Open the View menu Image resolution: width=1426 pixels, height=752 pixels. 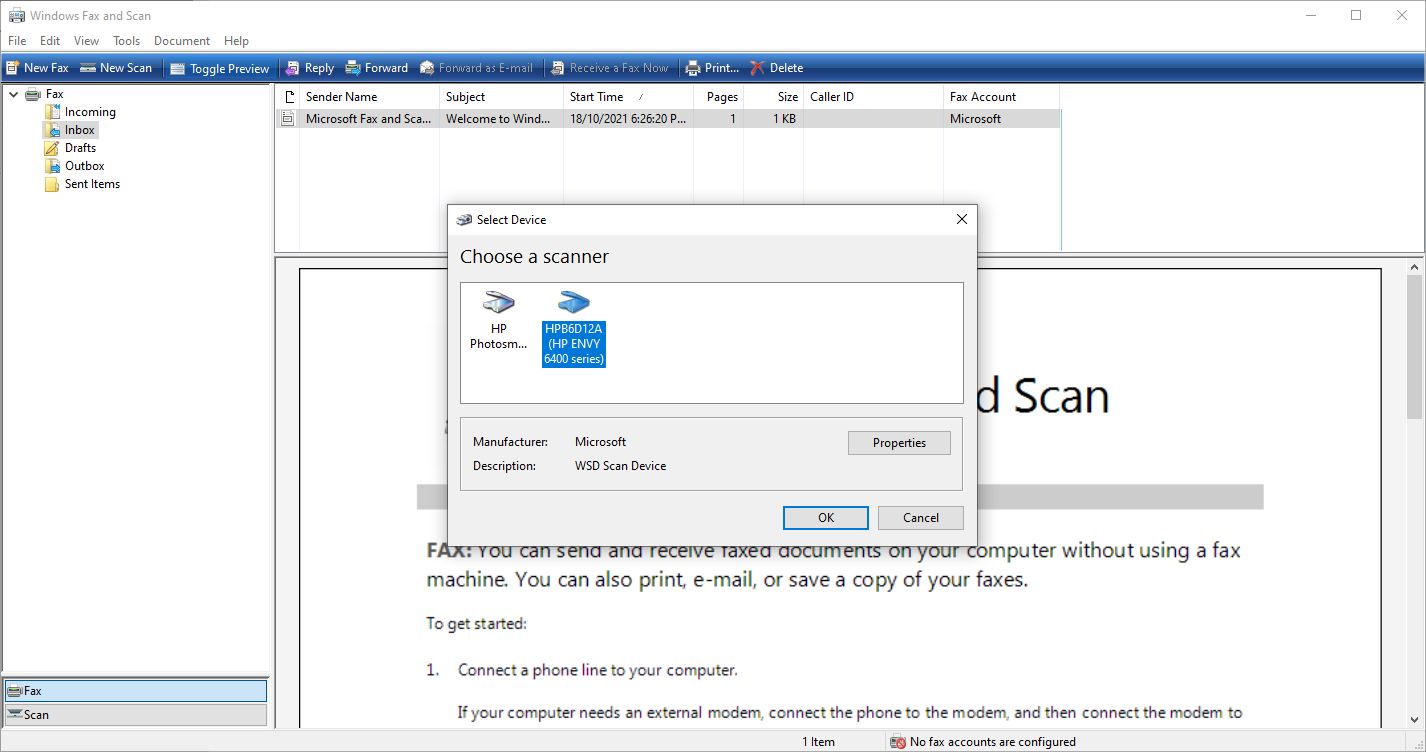click(x=87, y=41)
